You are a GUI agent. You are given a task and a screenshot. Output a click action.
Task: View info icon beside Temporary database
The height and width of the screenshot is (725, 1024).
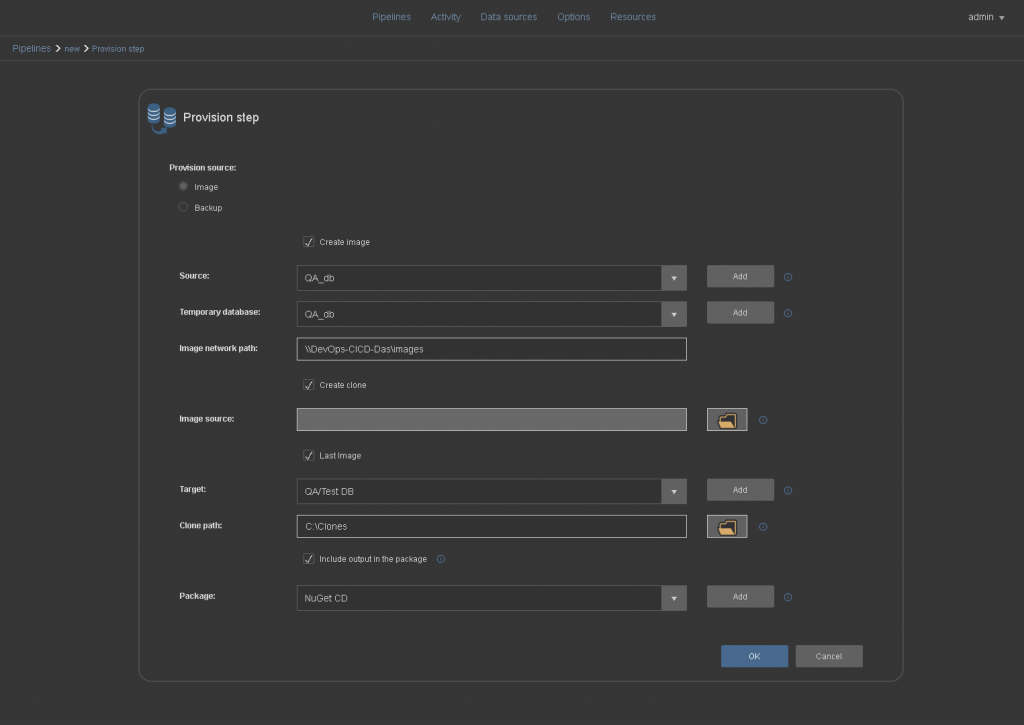788,312
